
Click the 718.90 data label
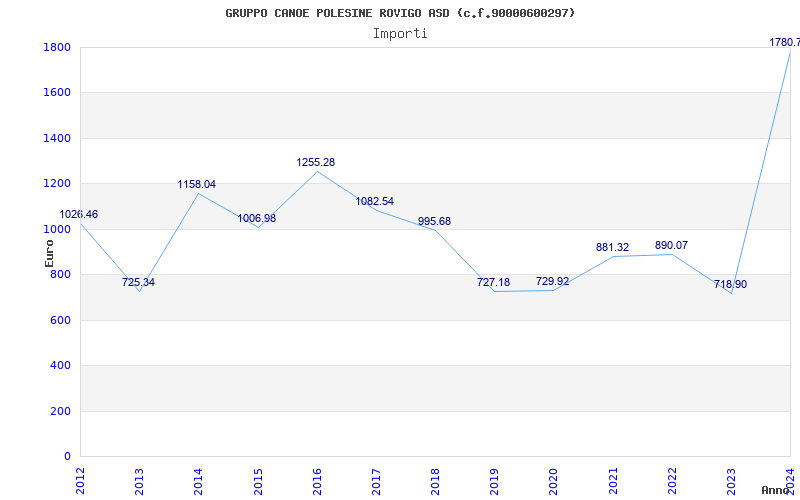730,284
